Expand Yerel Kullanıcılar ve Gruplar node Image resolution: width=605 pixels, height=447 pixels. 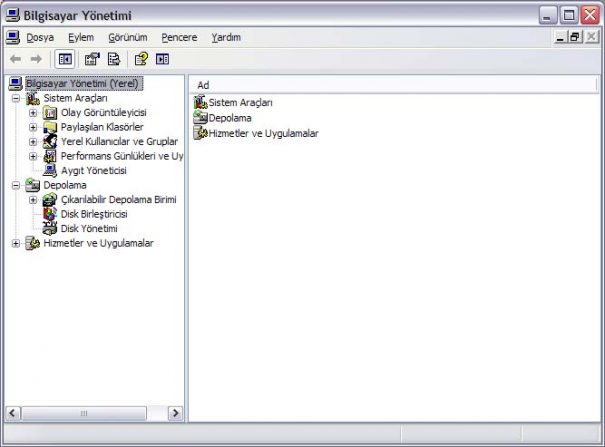click(33, 142)
